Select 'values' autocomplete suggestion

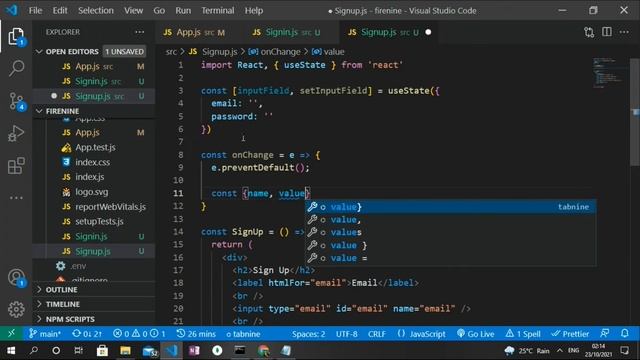coord(451,232)
